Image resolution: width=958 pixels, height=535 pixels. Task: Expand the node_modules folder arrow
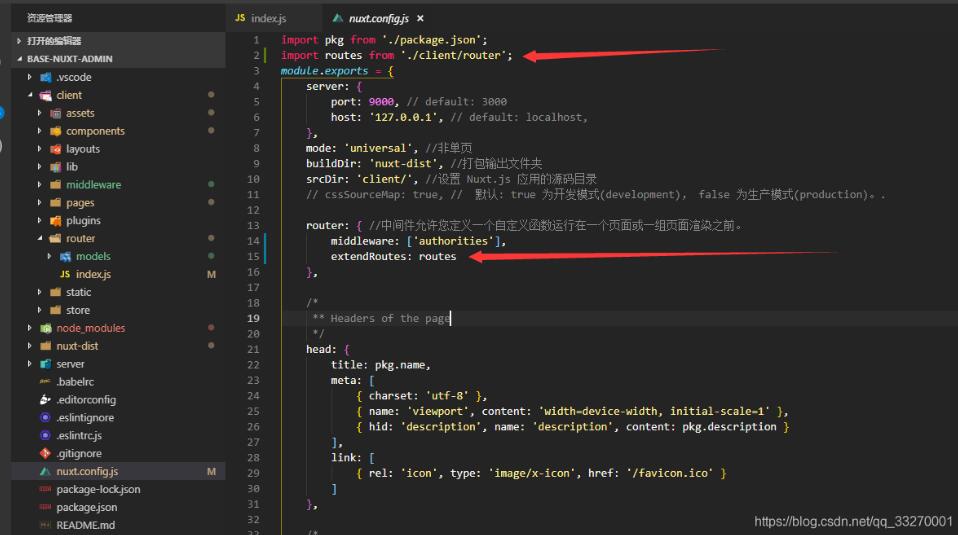coord(29,328)
